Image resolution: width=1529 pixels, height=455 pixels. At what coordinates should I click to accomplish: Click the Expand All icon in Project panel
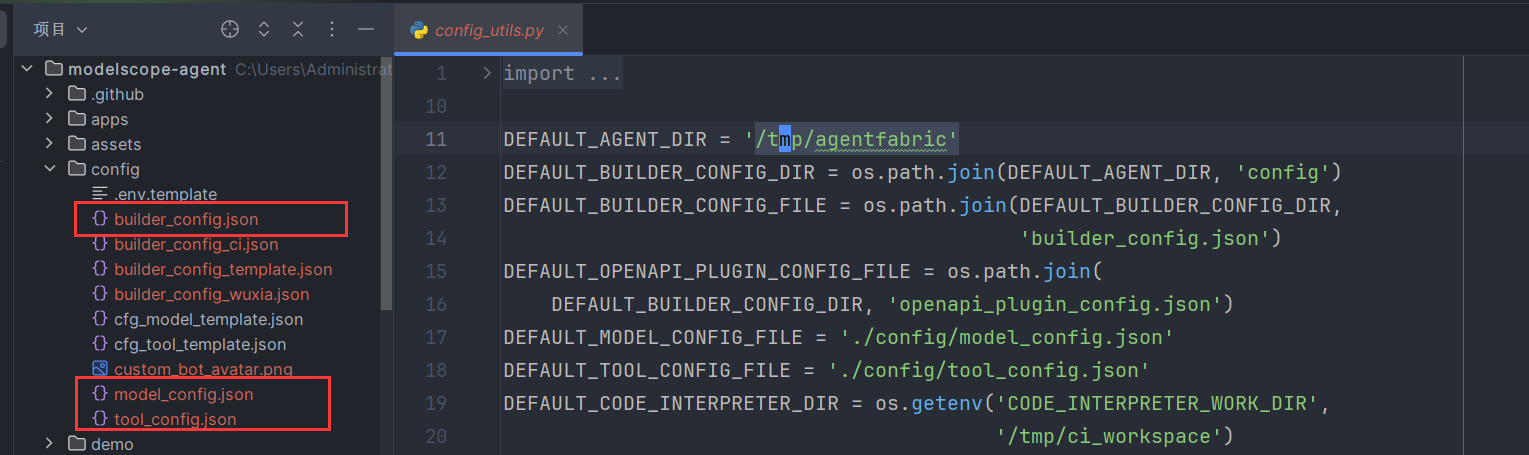click(264, 30)
